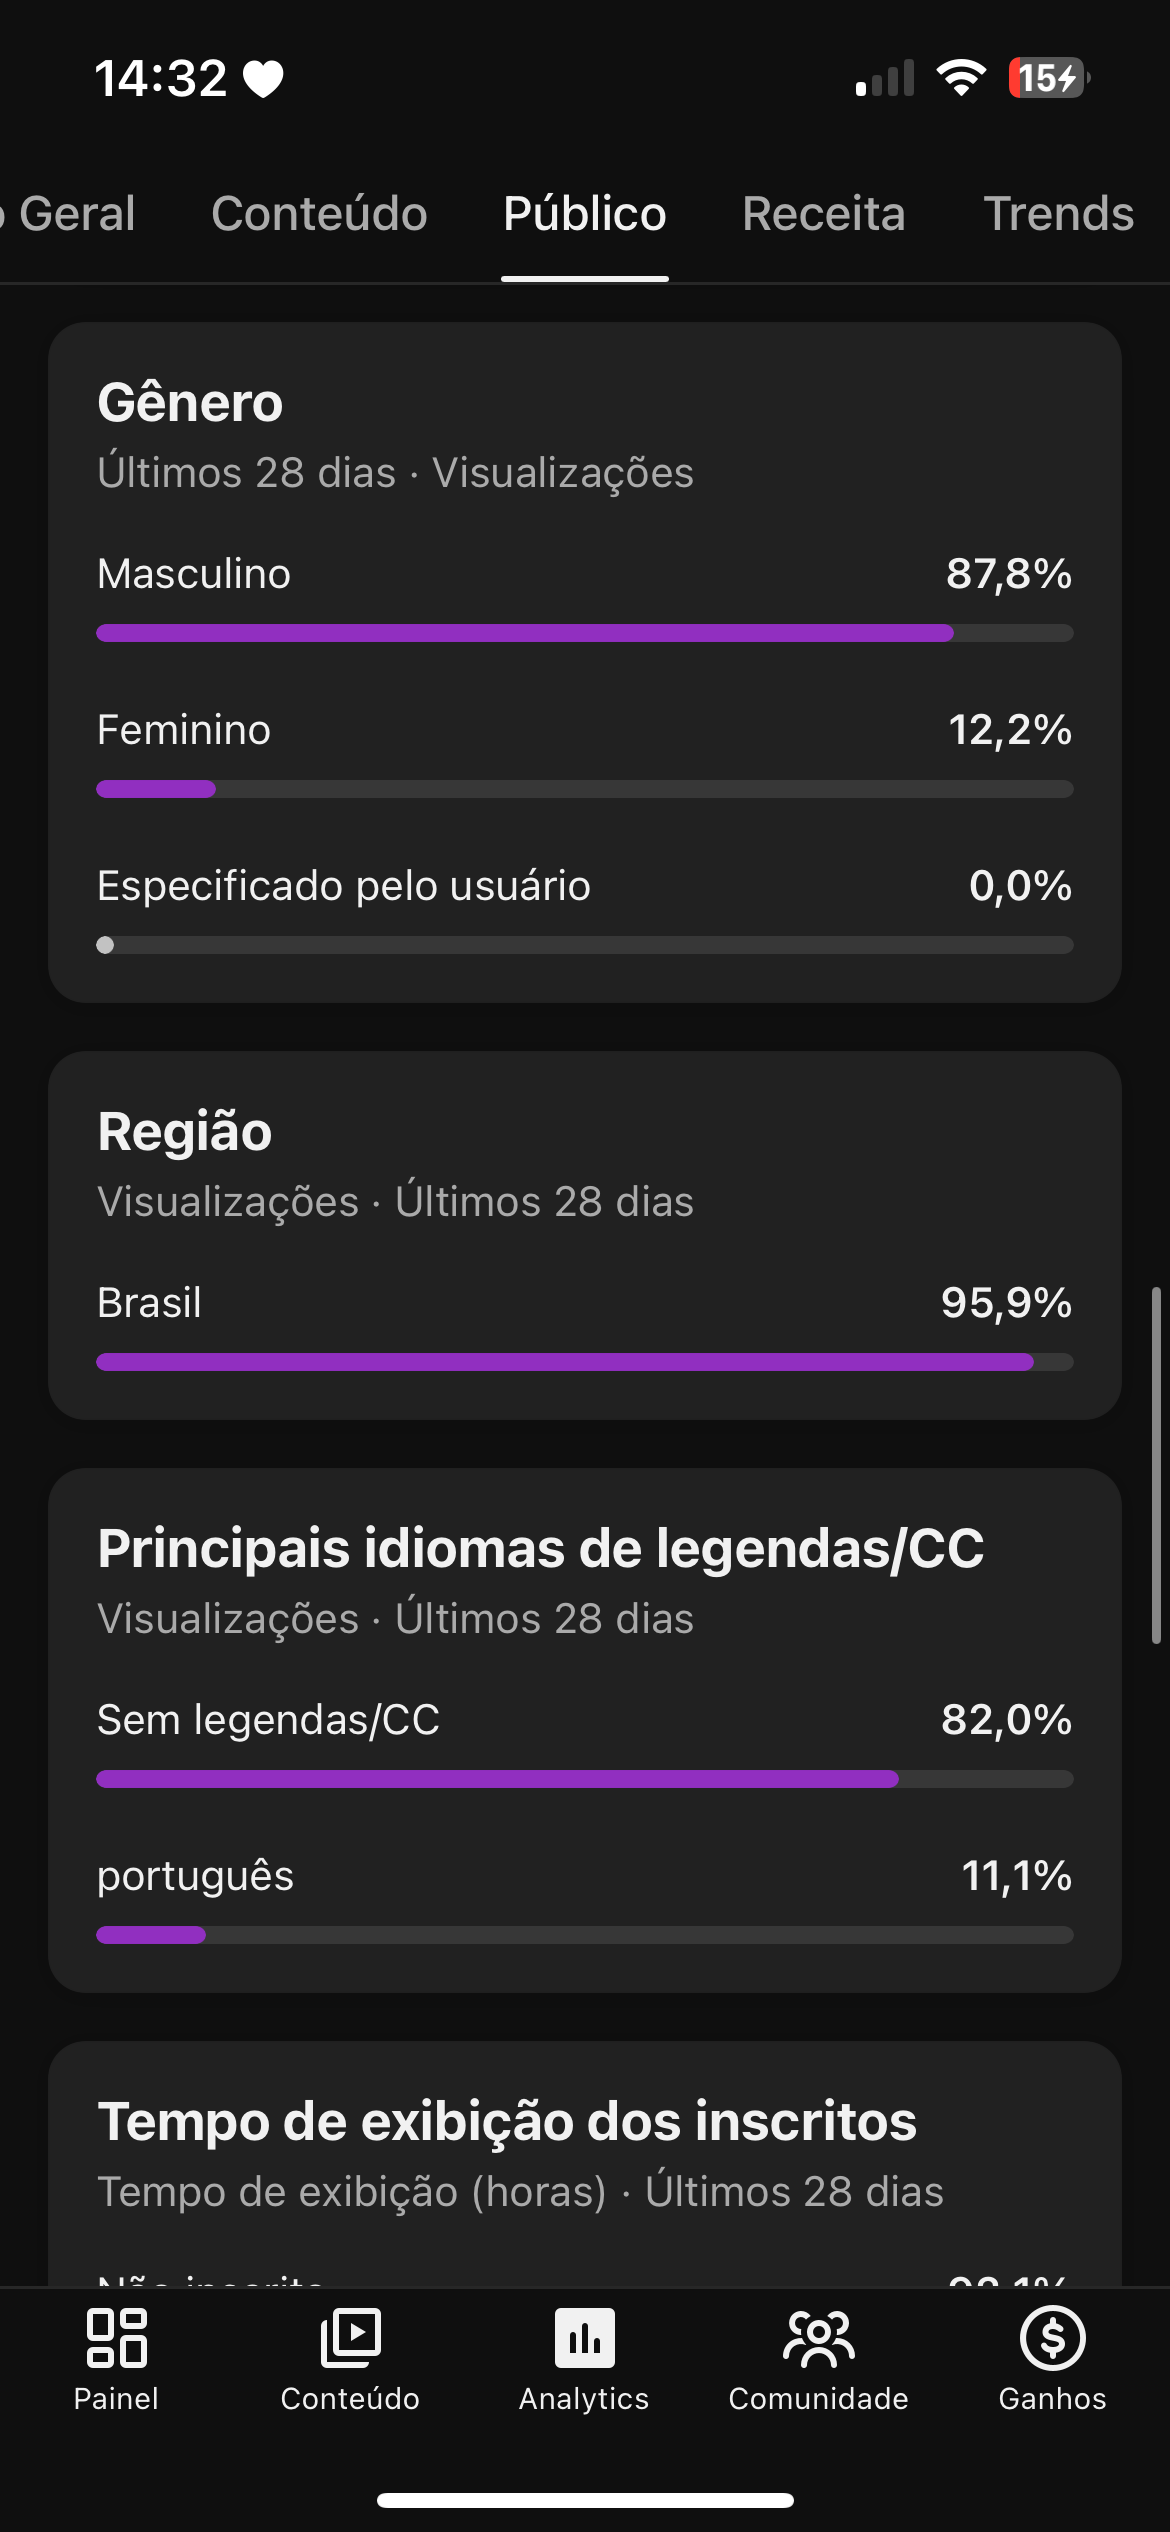The height and width of the screenshot is (2532, 1170).
Task: Select the active Público tab
Action: pos(585,214)
